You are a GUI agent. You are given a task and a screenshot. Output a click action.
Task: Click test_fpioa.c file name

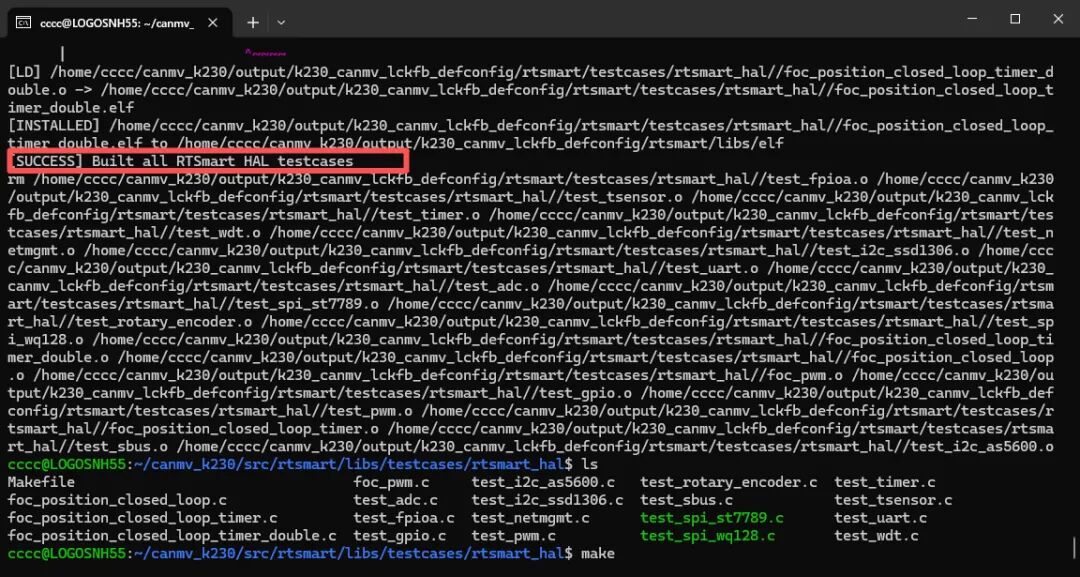[x=404, y=518]
